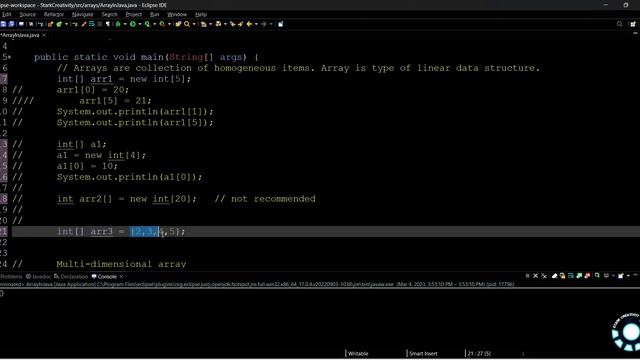Toggle Show Whitespace Characters pilcrow icon
The width and height of the screenshot is (640, 360).
click(107, 24)
